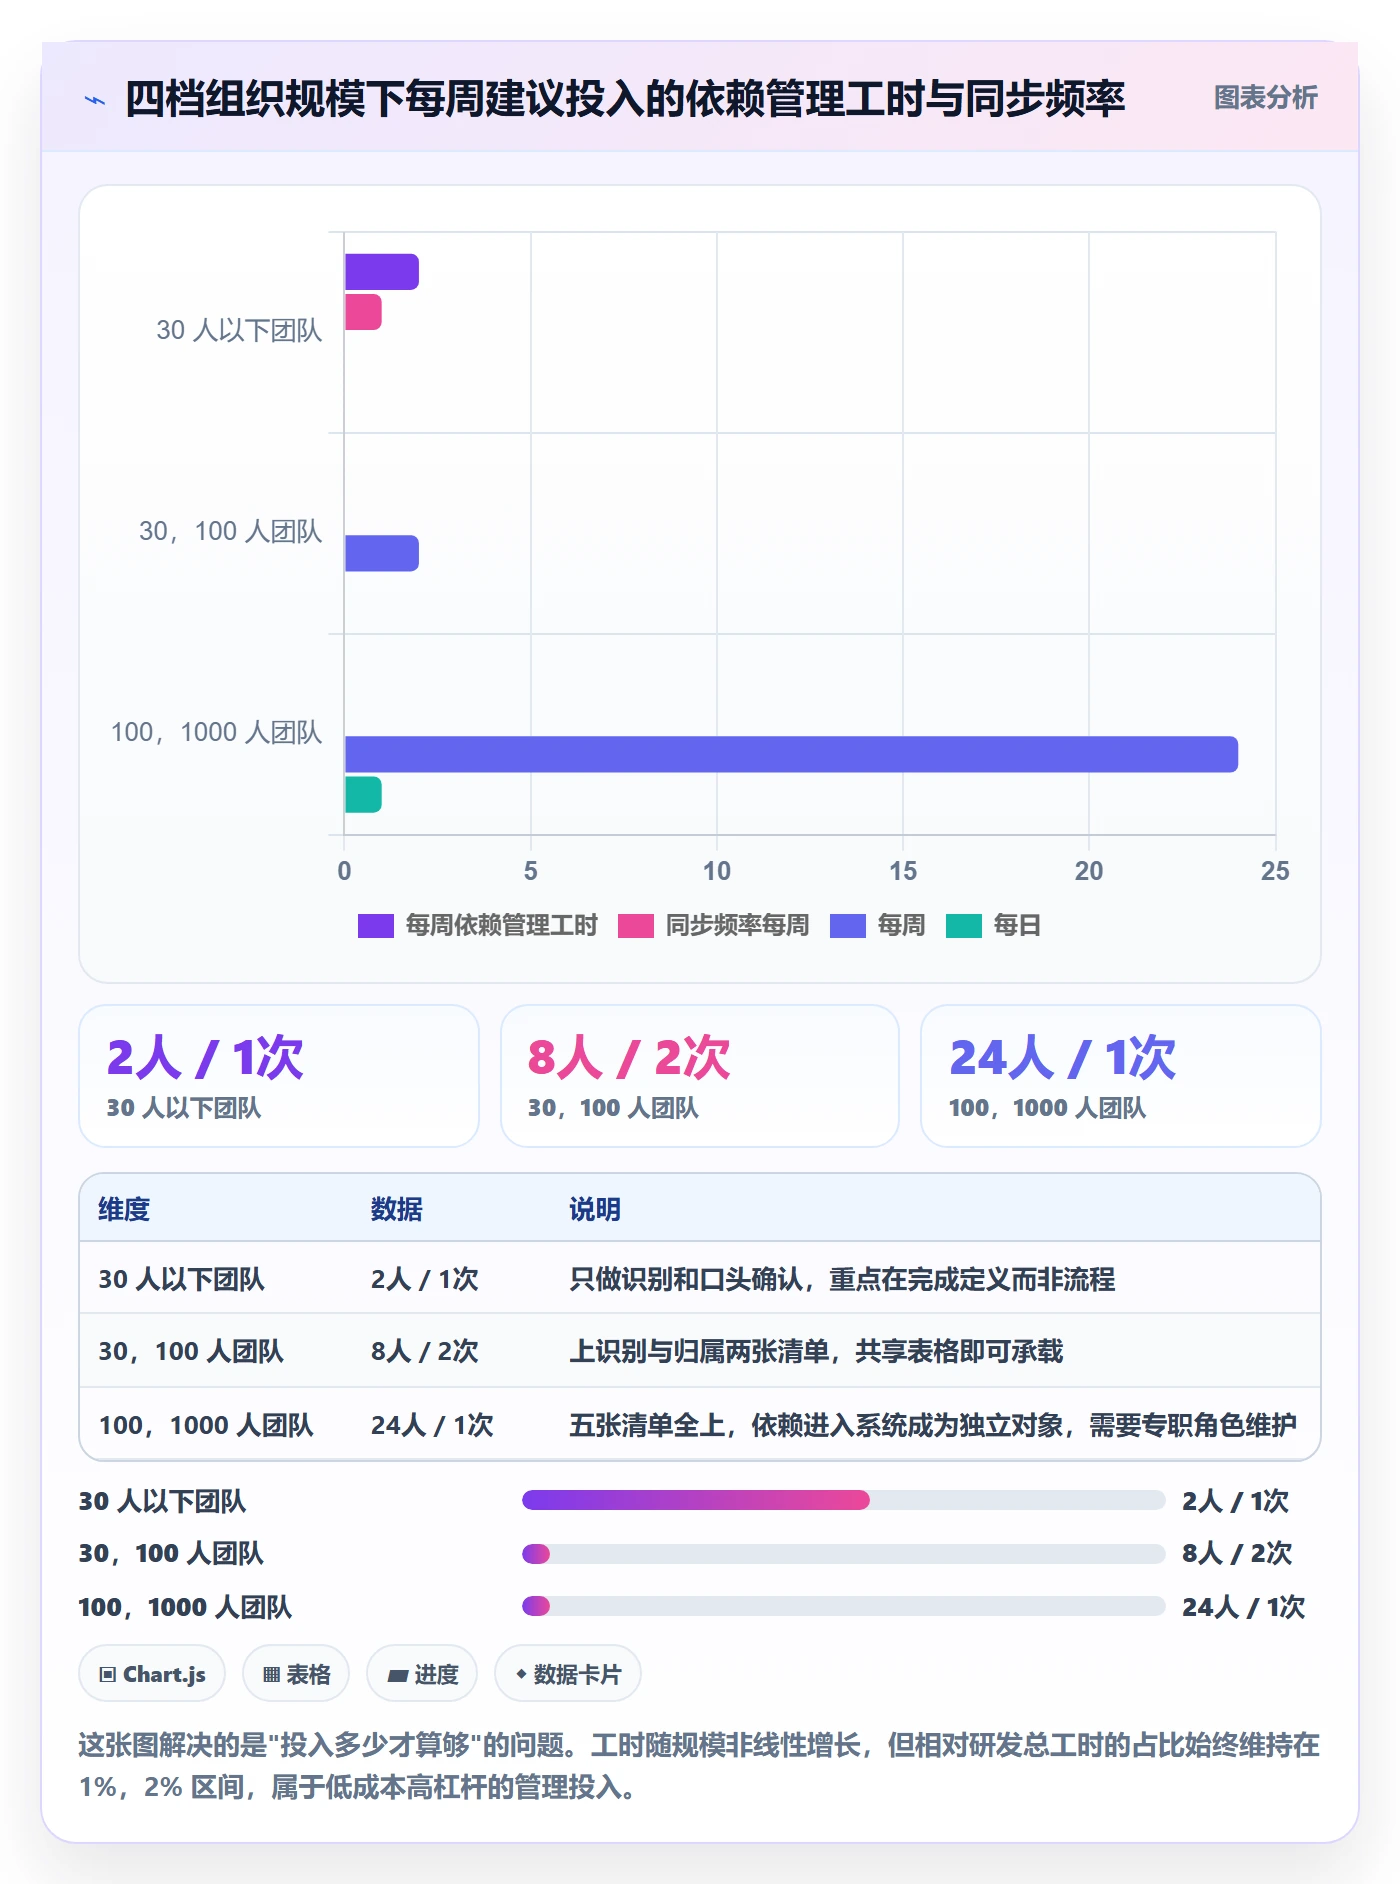
Task: Click the teal bar for 100，1000 人团队
Action: click(363, 795)
